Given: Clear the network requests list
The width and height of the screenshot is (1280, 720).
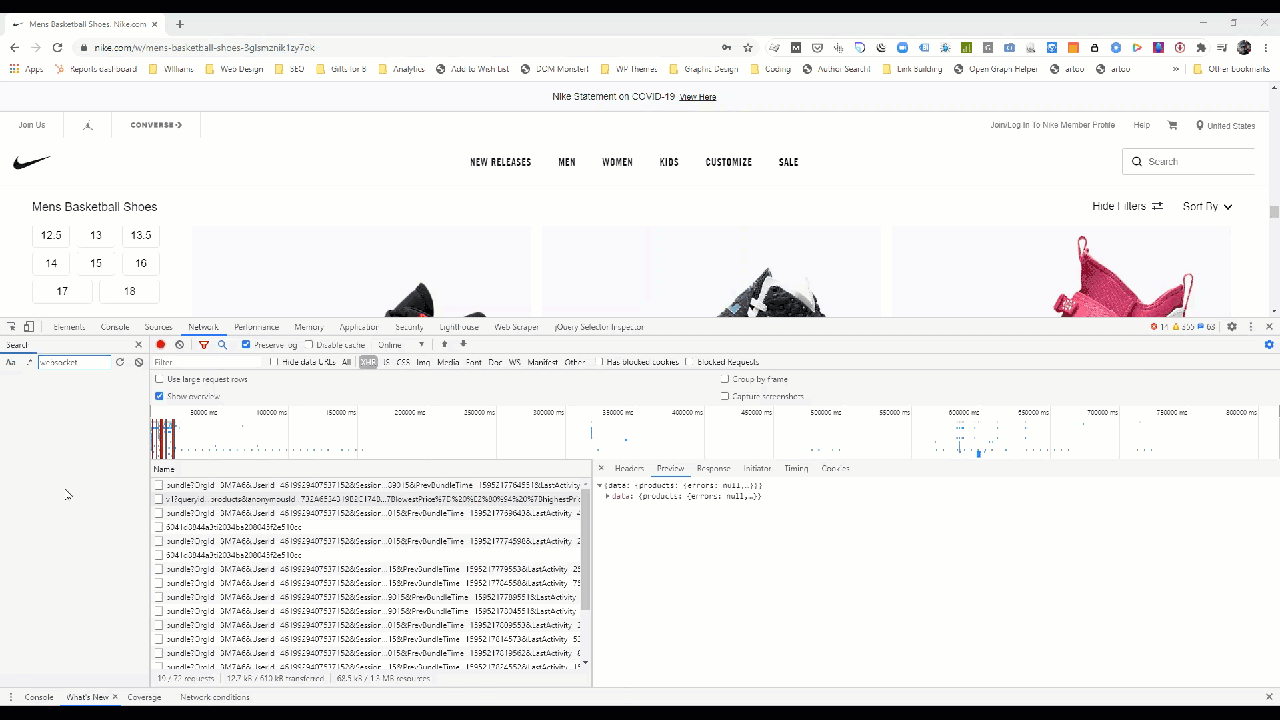Looking at the screenshot, I should pyautogui.click(x=179, y=344).
